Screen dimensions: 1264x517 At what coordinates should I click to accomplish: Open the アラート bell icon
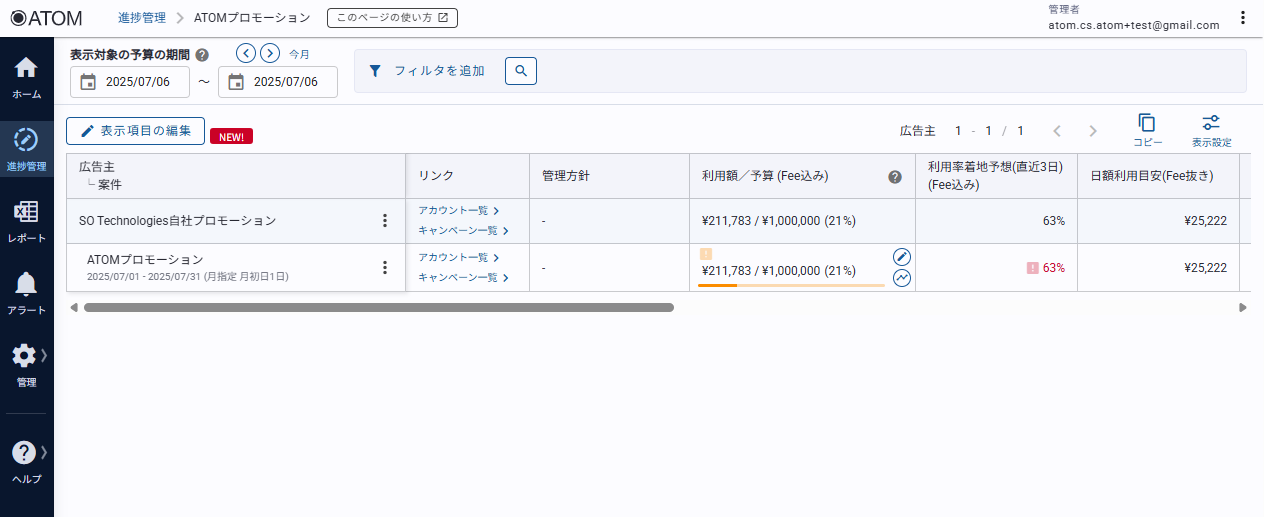[x=26, y=285]
